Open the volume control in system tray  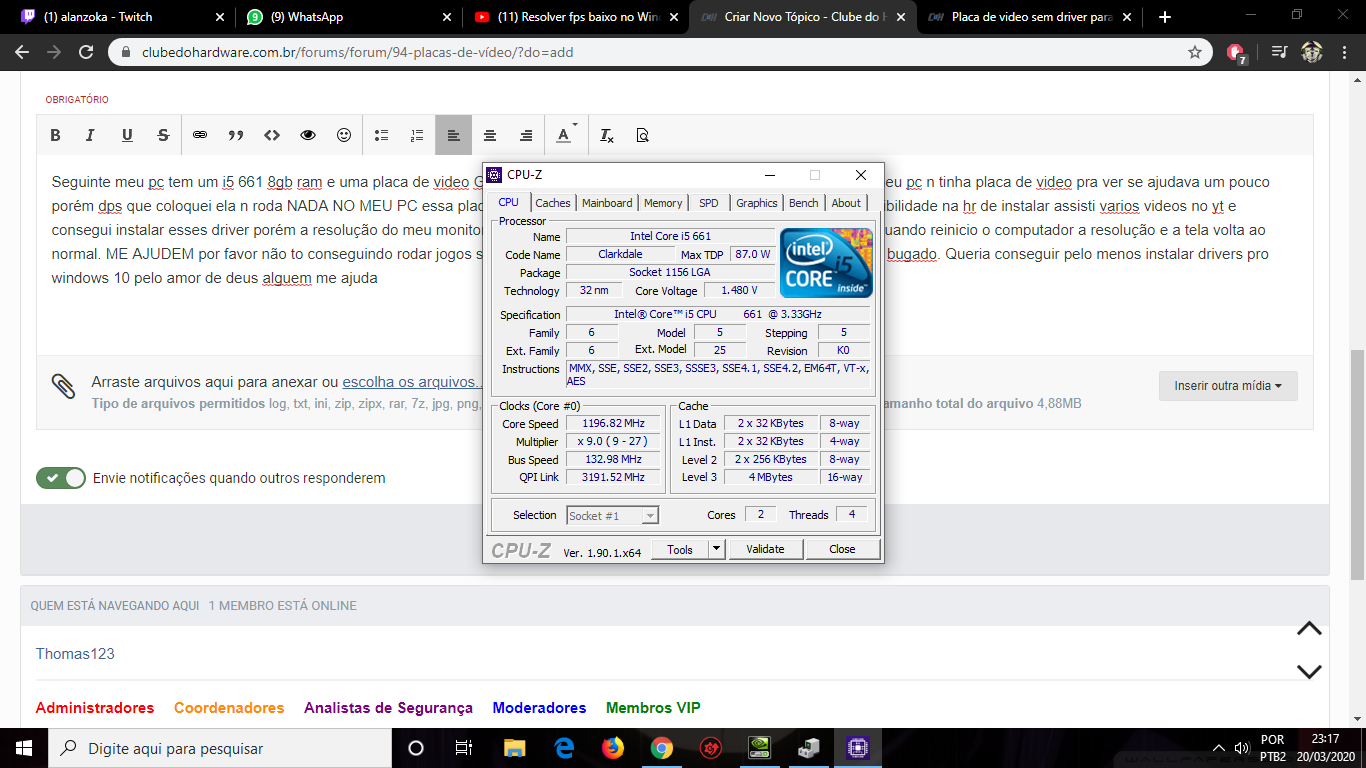click(x=1242, y=748)
